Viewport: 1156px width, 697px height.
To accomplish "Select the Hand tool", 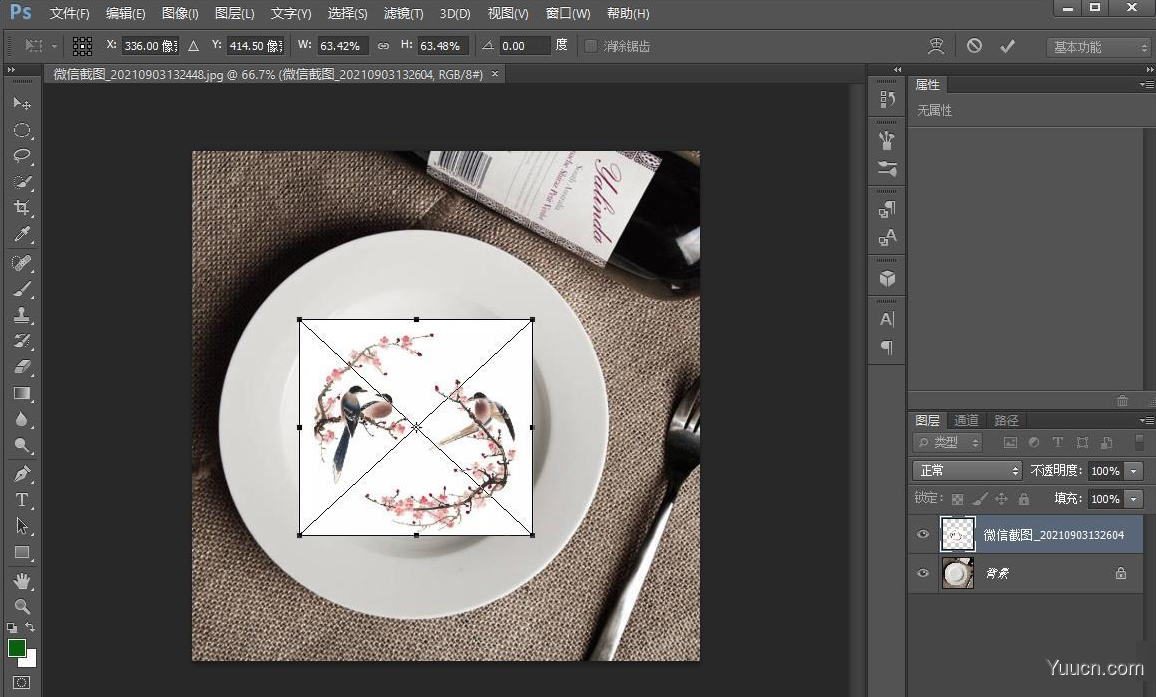I will pyautogui.click(x=21, y=580).
